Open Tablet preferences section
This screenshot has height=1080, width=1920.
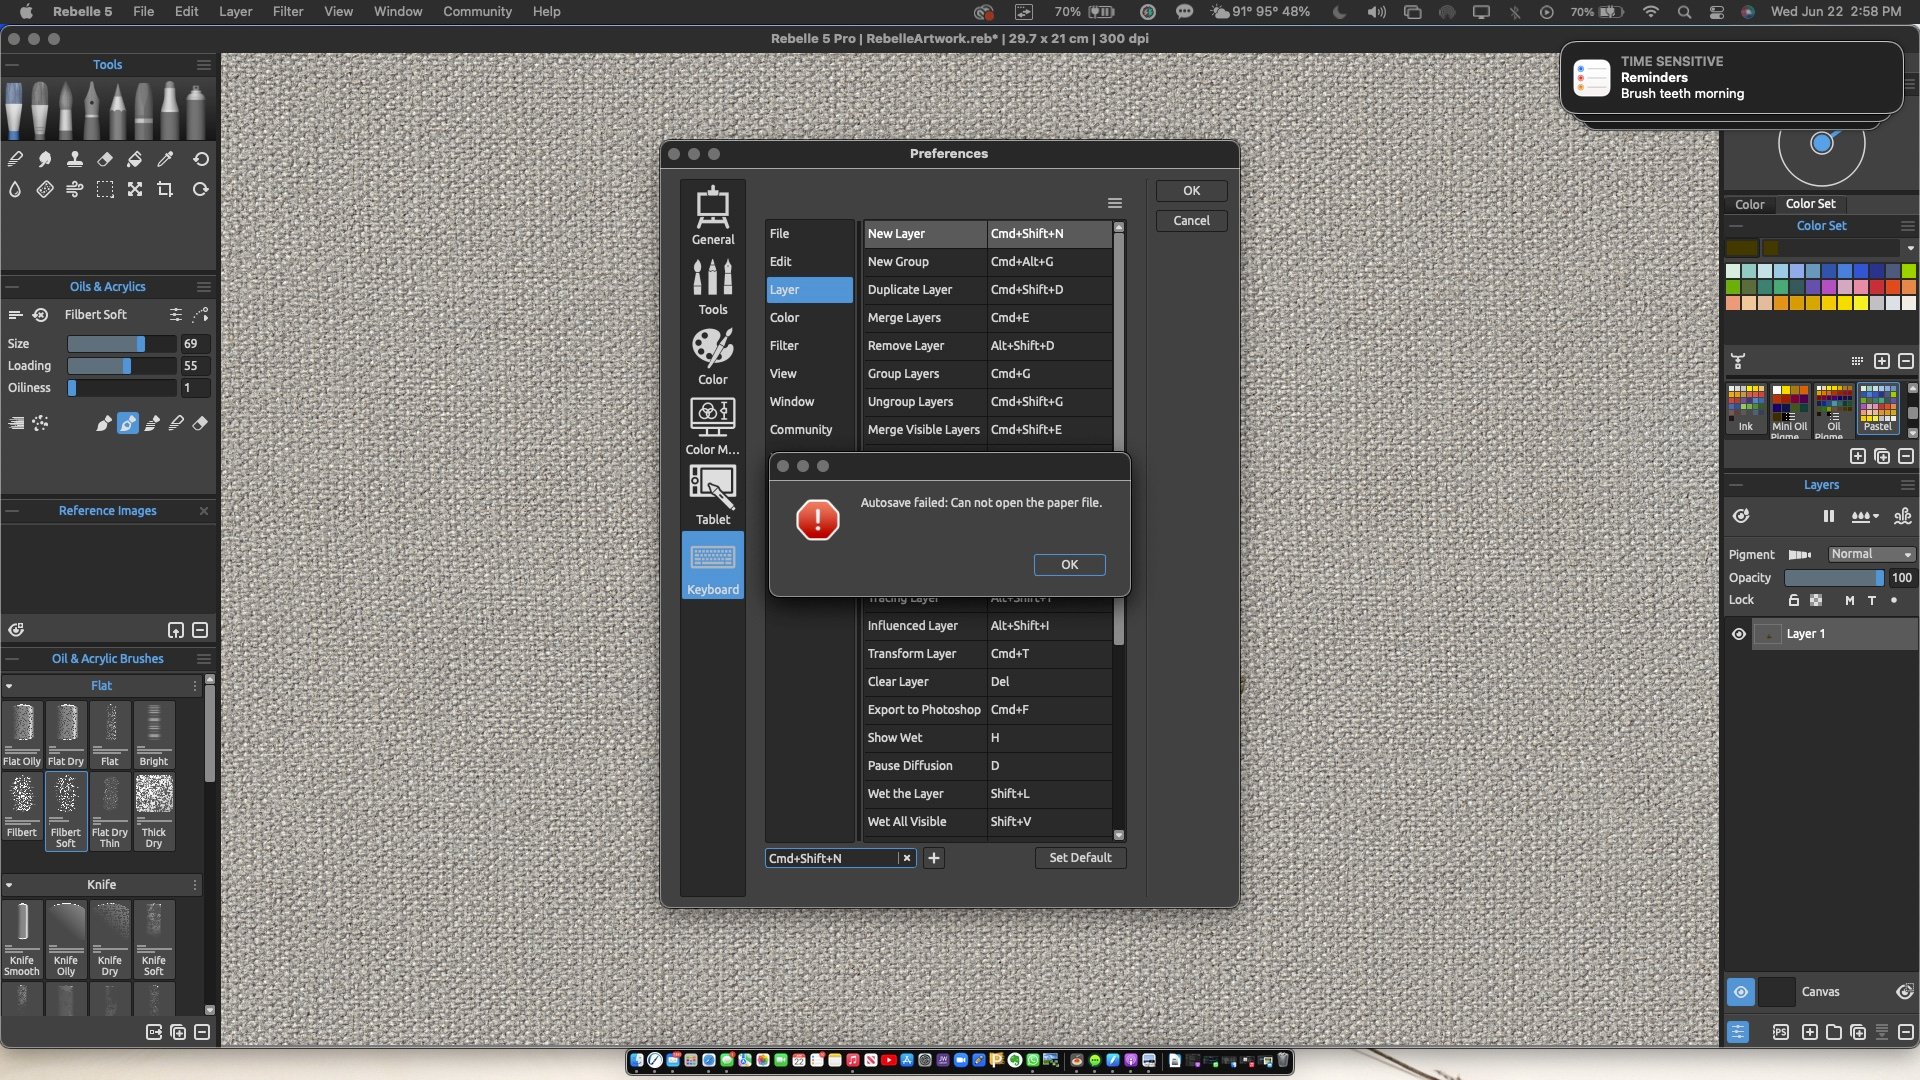point(713,495)
